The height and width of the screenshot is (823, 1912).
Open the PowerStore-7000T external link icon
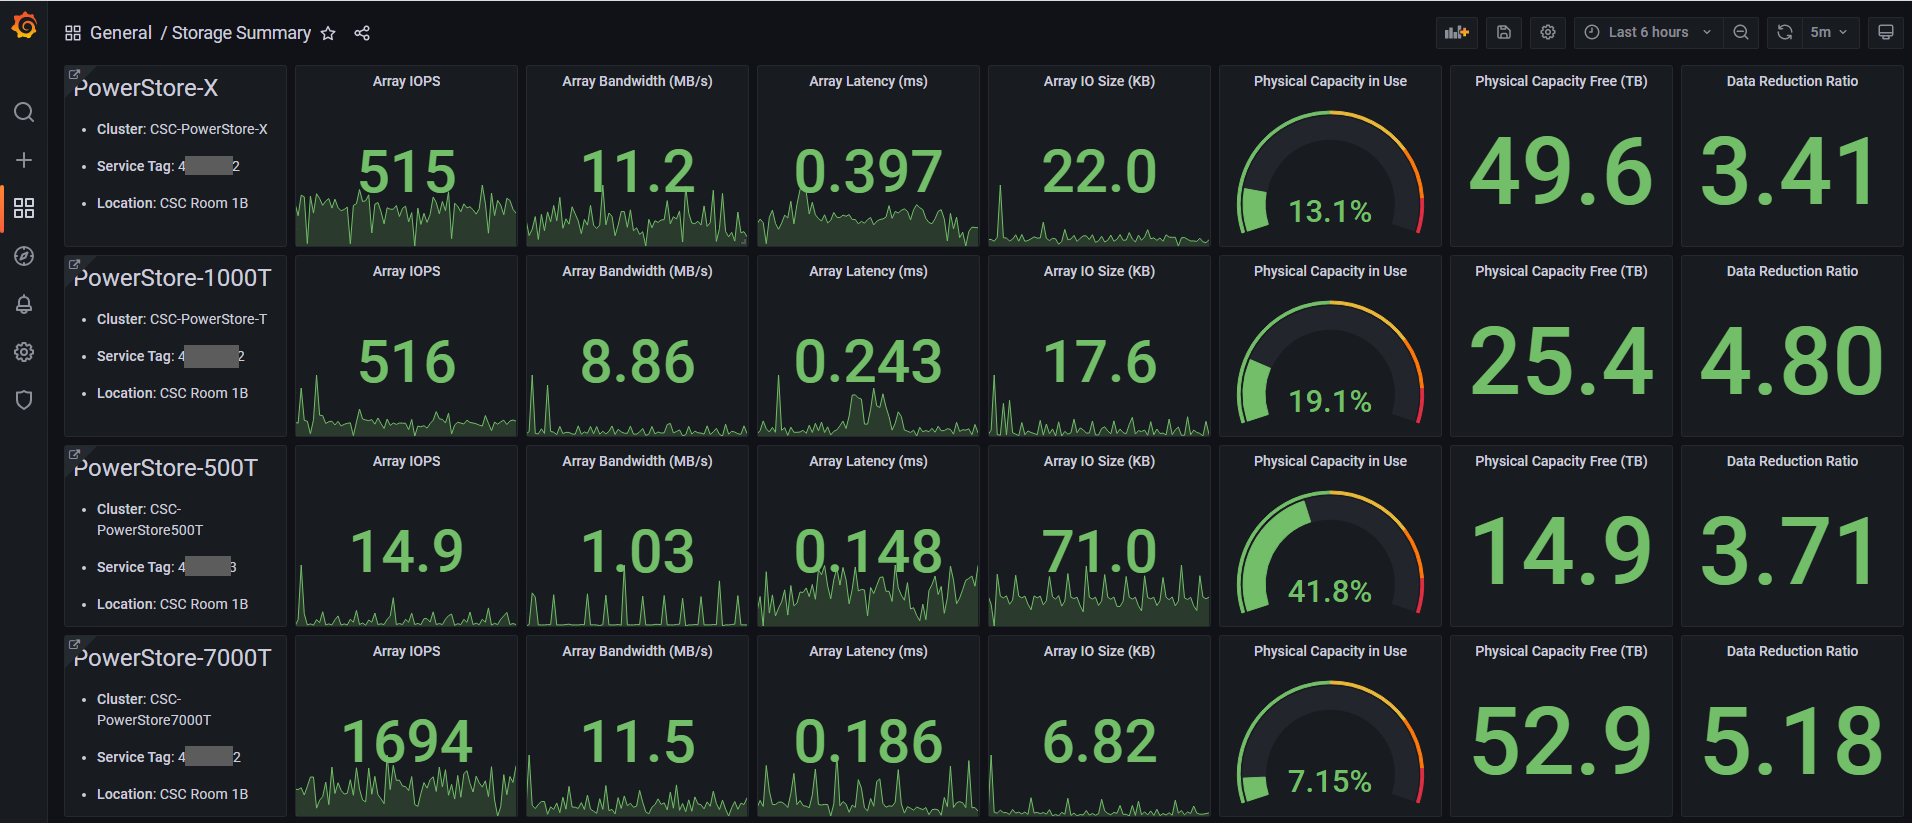[x=74, y=644]
